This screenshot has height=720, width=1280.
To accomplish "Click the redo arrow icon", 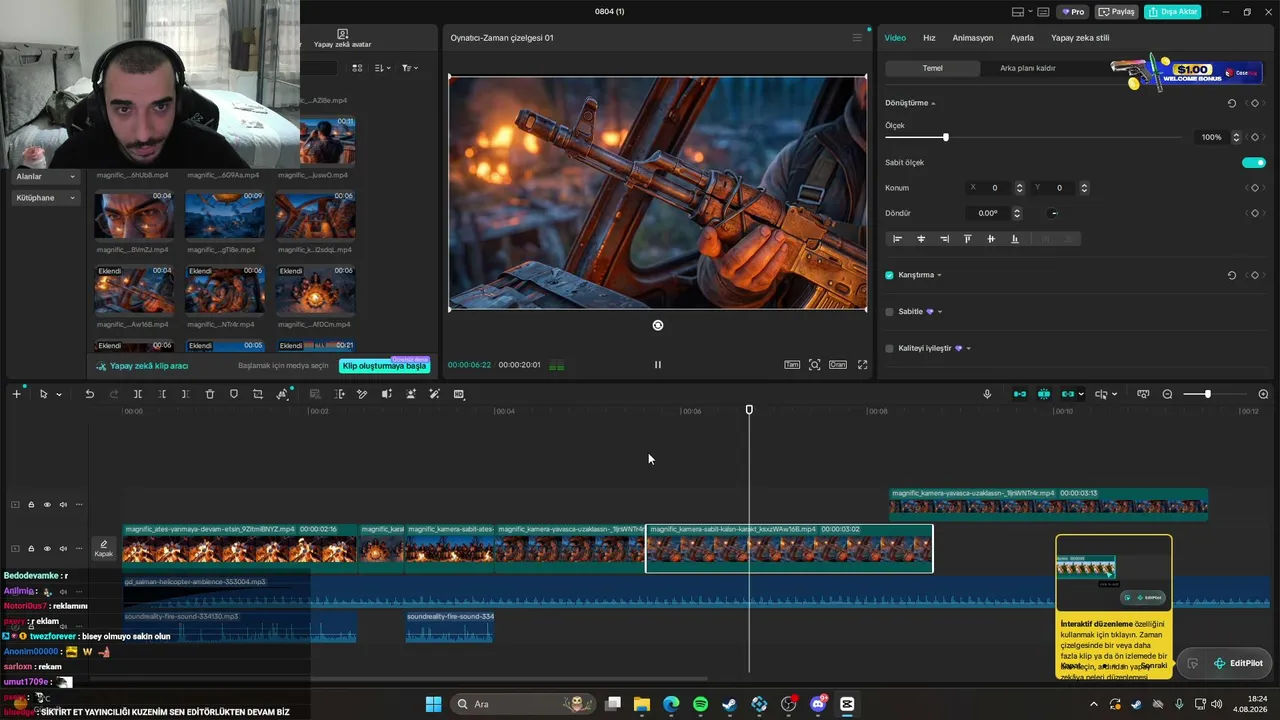I will [113, 394].
